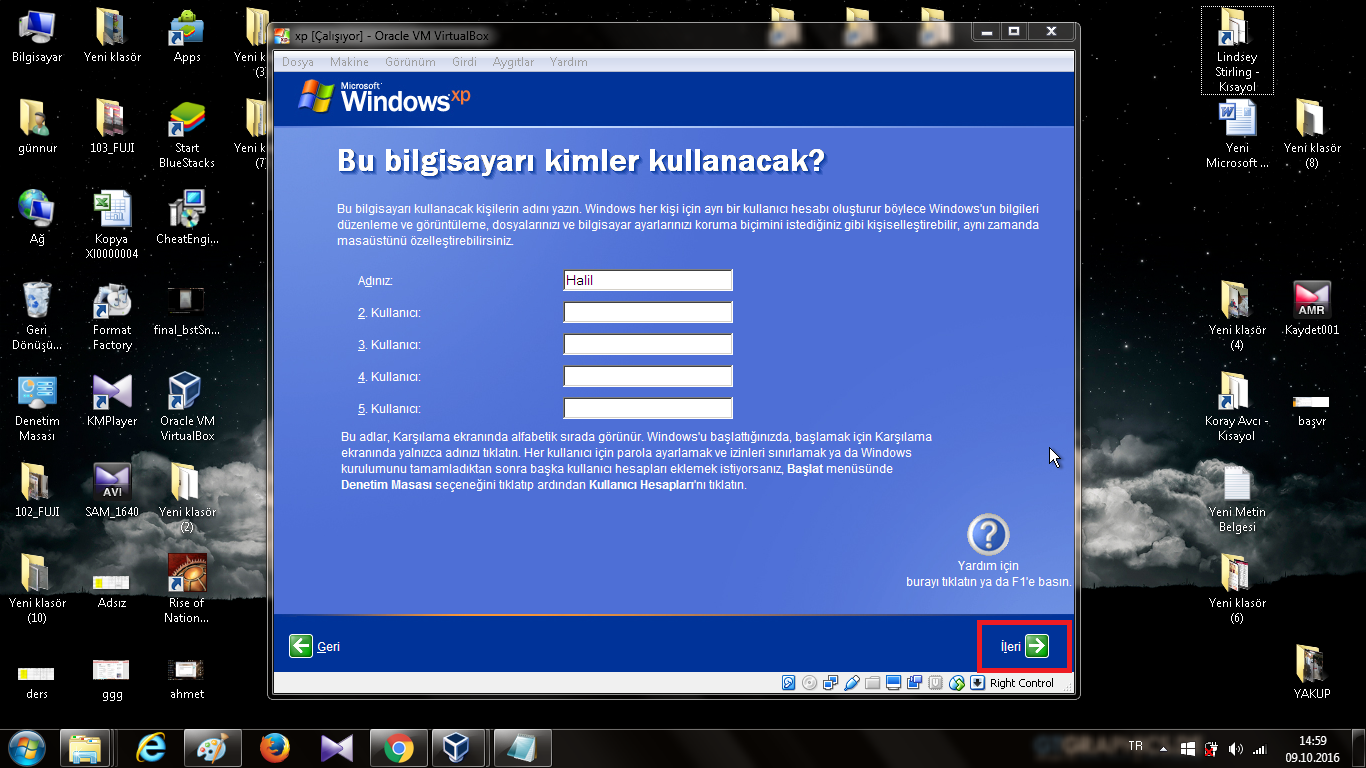Viewport: 1366px width, 768px height.
Task: Click the TR language indicator in the system tray
Action: [1135, 747]
